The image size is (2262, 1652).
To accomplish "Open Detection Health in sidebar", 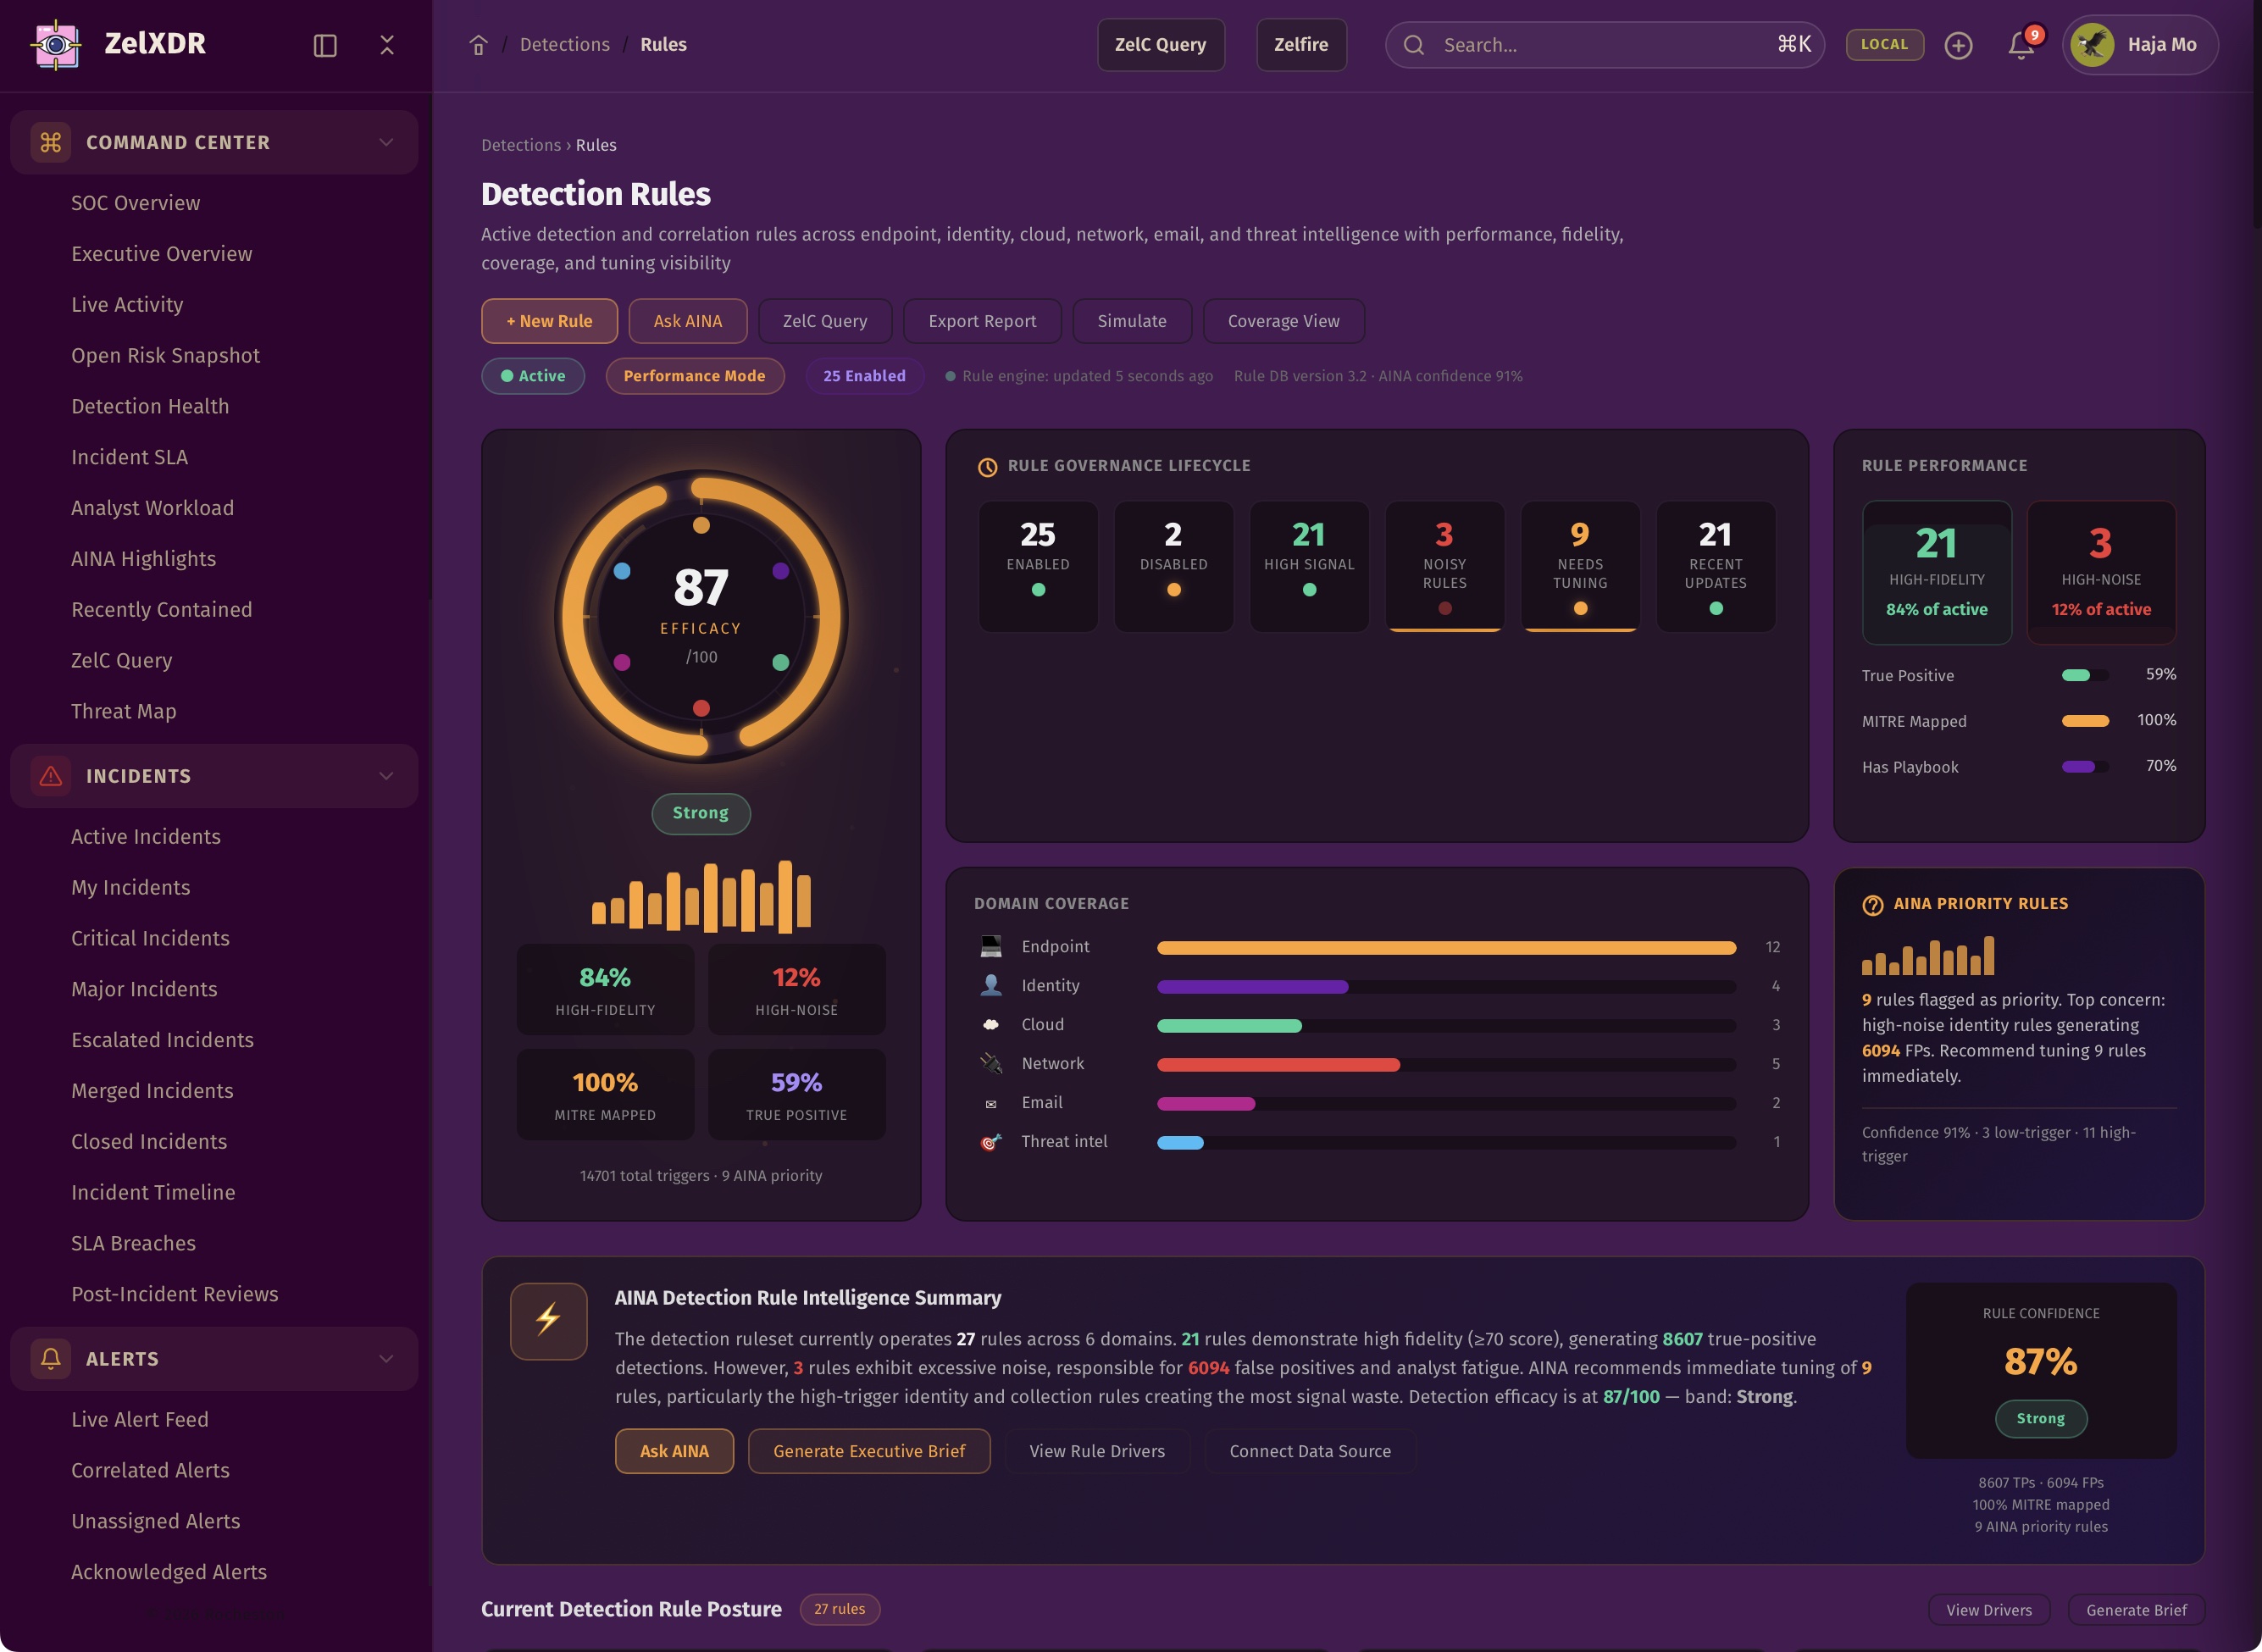I will pyautogui.click(x=150, y=406).
